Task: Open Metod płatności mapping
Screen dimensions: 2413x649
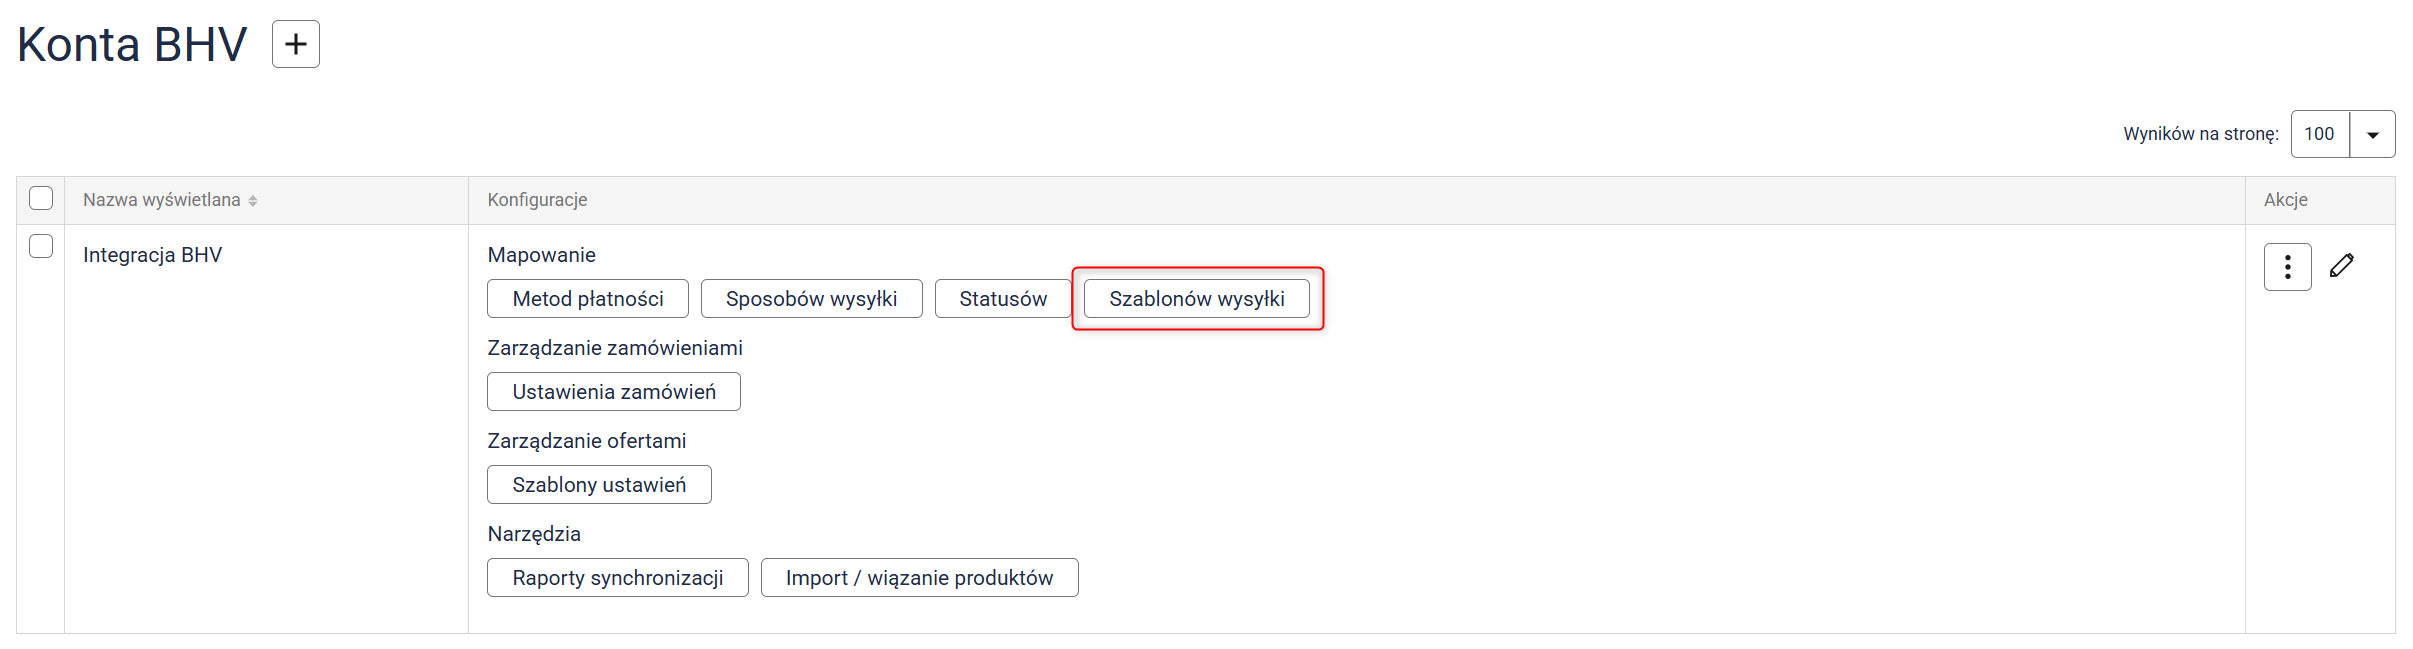Action: pyautogui.click(x=588, y=299)
